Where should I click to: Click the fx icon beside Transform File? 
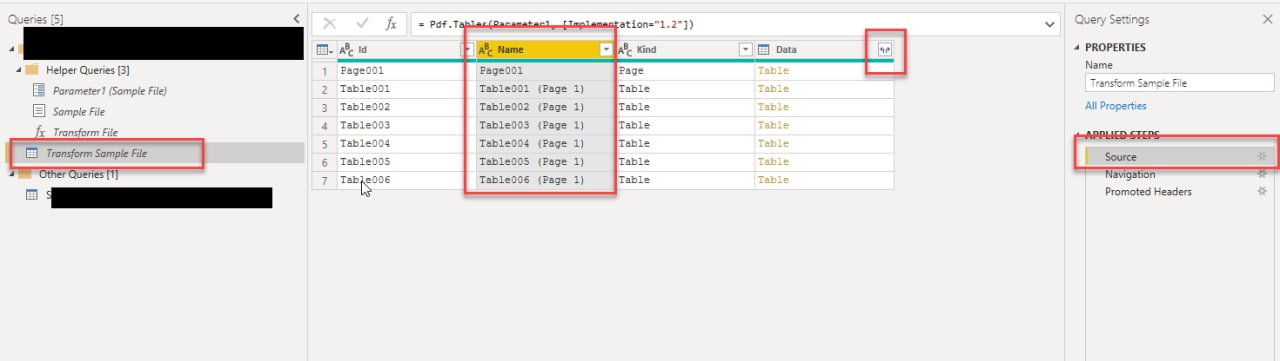(40, 132)
